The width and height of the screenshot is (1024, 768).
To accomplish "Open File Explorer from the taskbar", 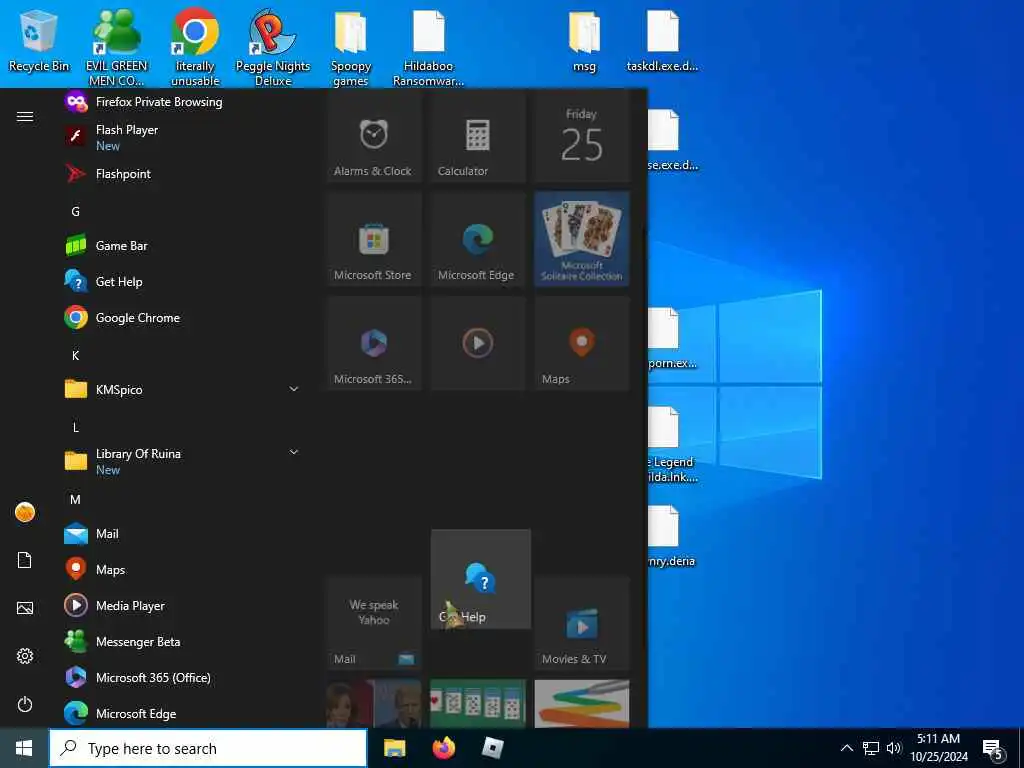I will click(x=394, y=748).
